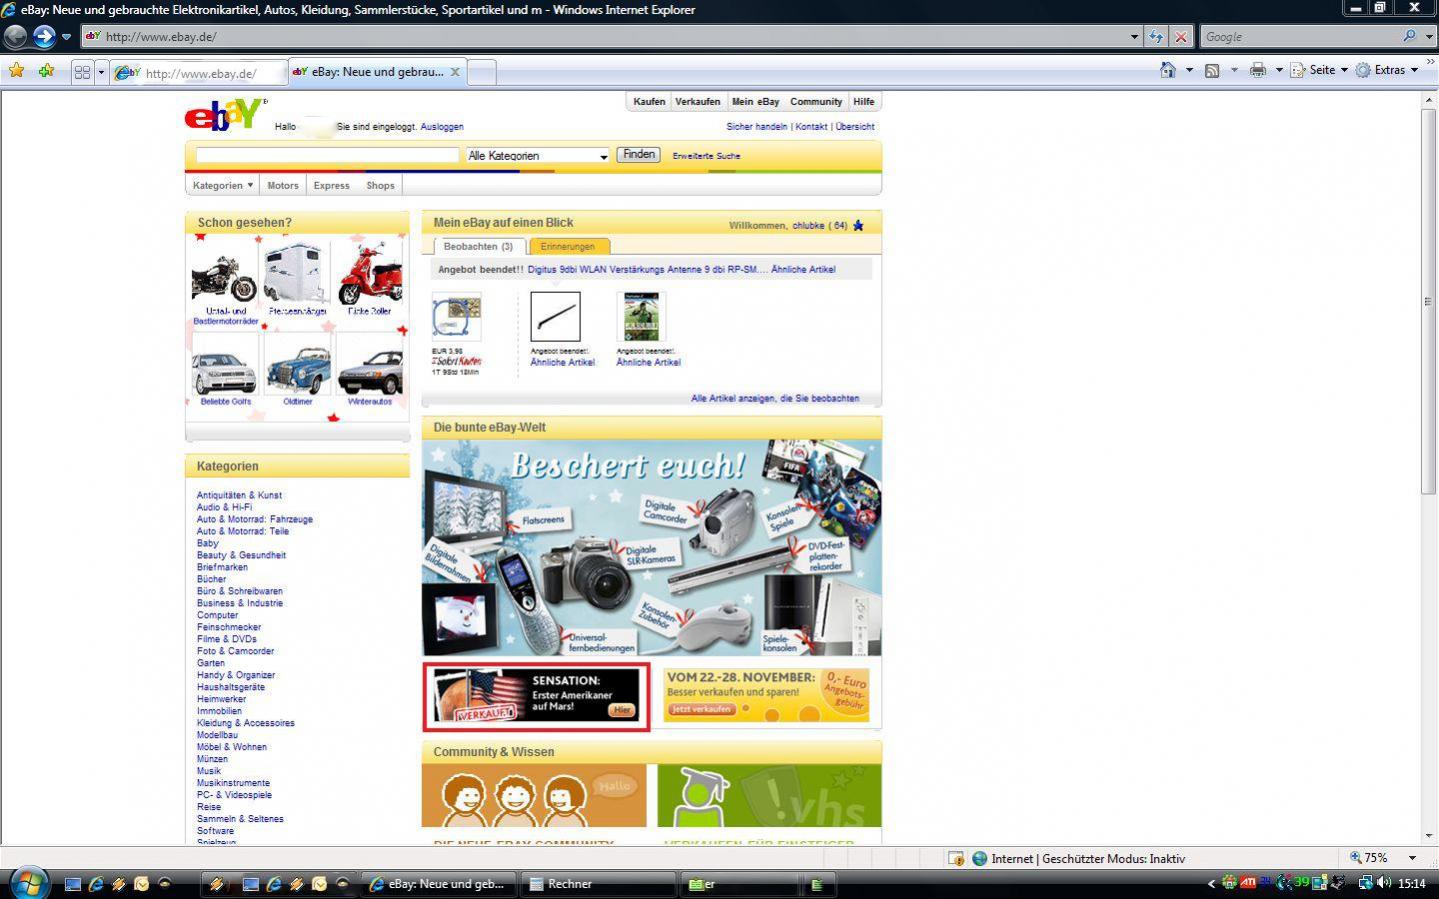The image size is (1439, 899).
Task: Expand the Kategorien navigation menu
Action: click(223, 185)
